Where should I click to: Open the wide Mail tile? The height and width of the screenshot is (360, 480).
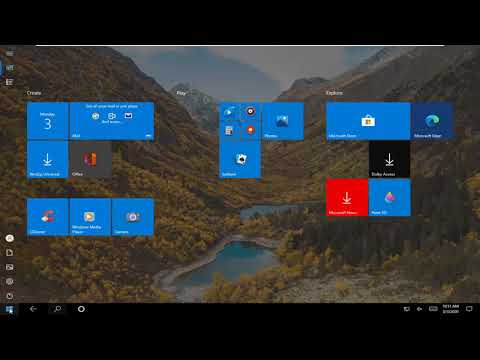[x=112, y=121]
